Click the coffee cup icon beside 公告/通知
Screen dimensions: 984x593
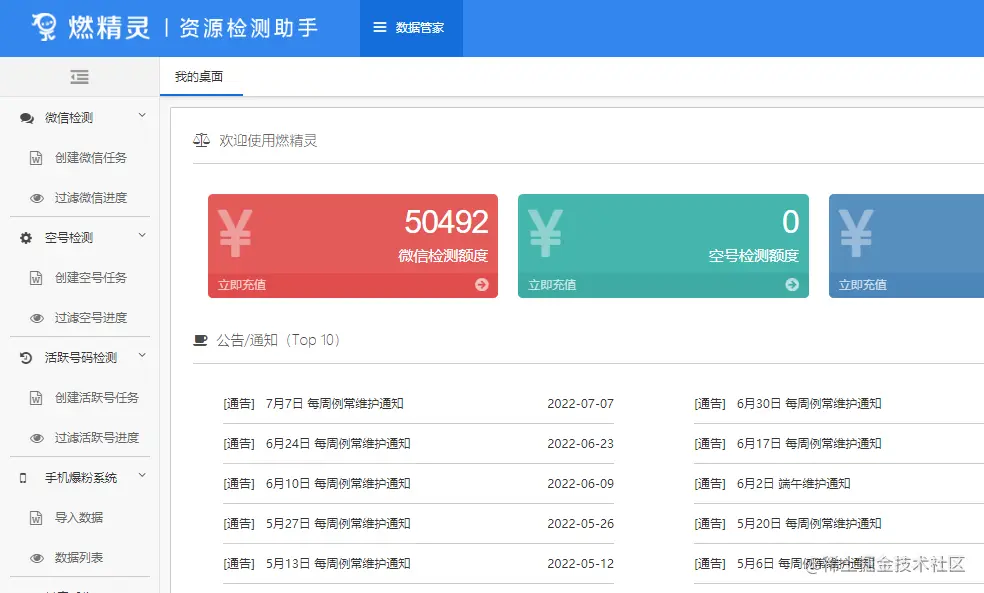200,340
